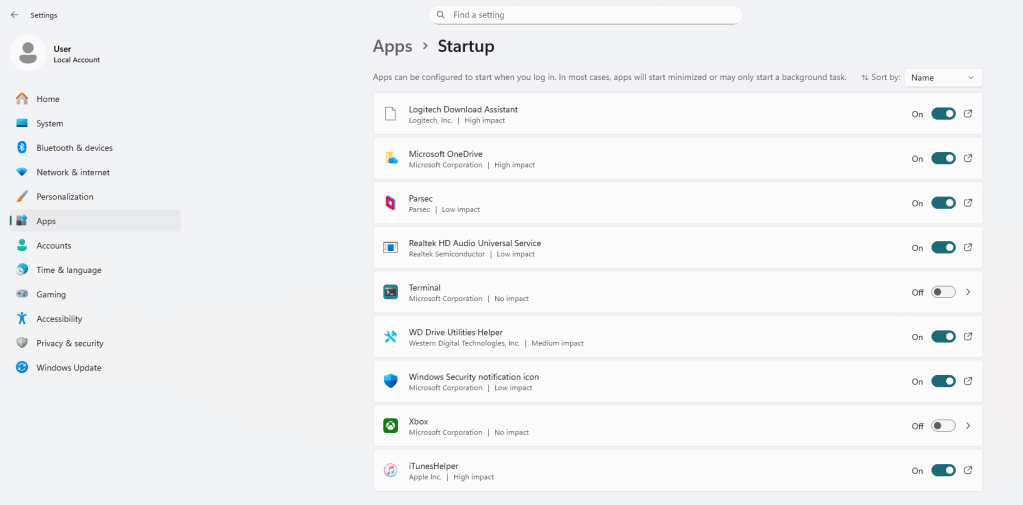The height and width of the screenshot is (505, 1023).
Task: Click the Realtek HD Audio icon
Action: click(x=390, y=247)
